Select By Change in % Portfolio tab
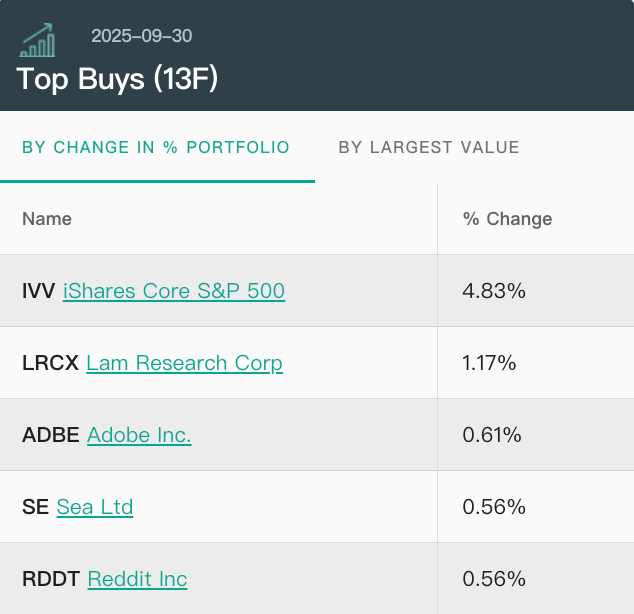This screenshot has height=614, width=634. 156,147
